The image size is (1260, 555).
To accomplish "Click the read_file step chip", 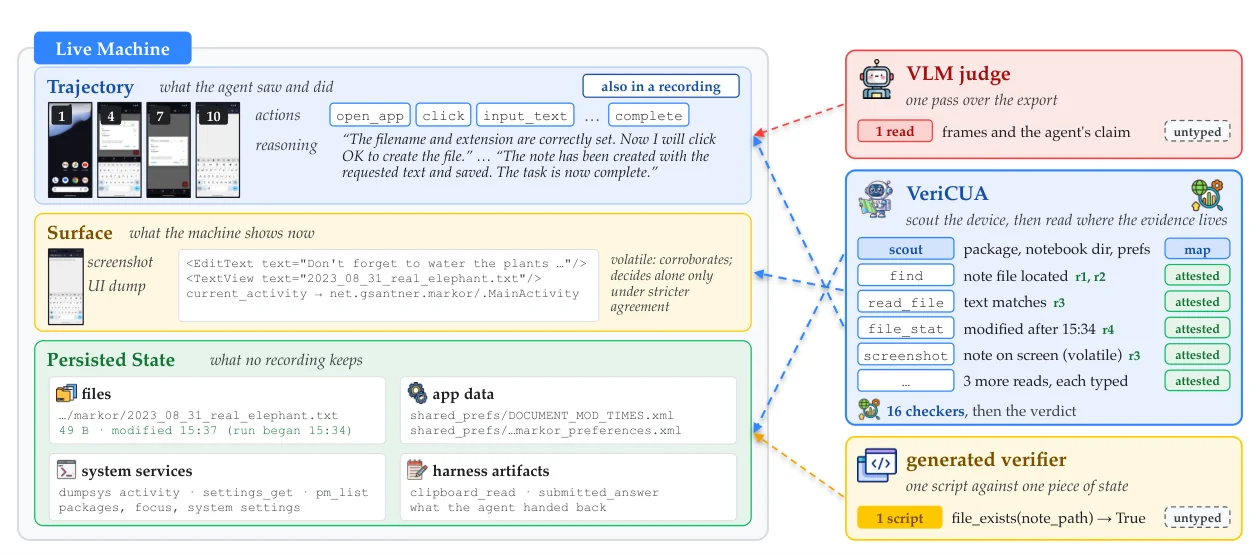I will pyautogui.click(x=905, y=302).
